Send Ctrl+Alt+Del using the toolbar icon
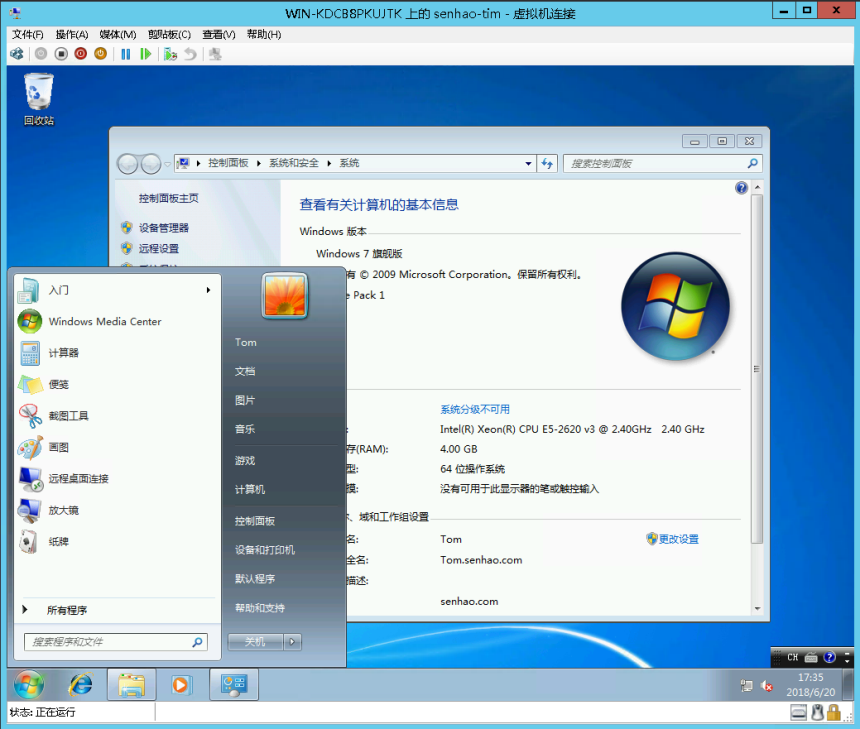860x729 pixels. click(17, 54)
